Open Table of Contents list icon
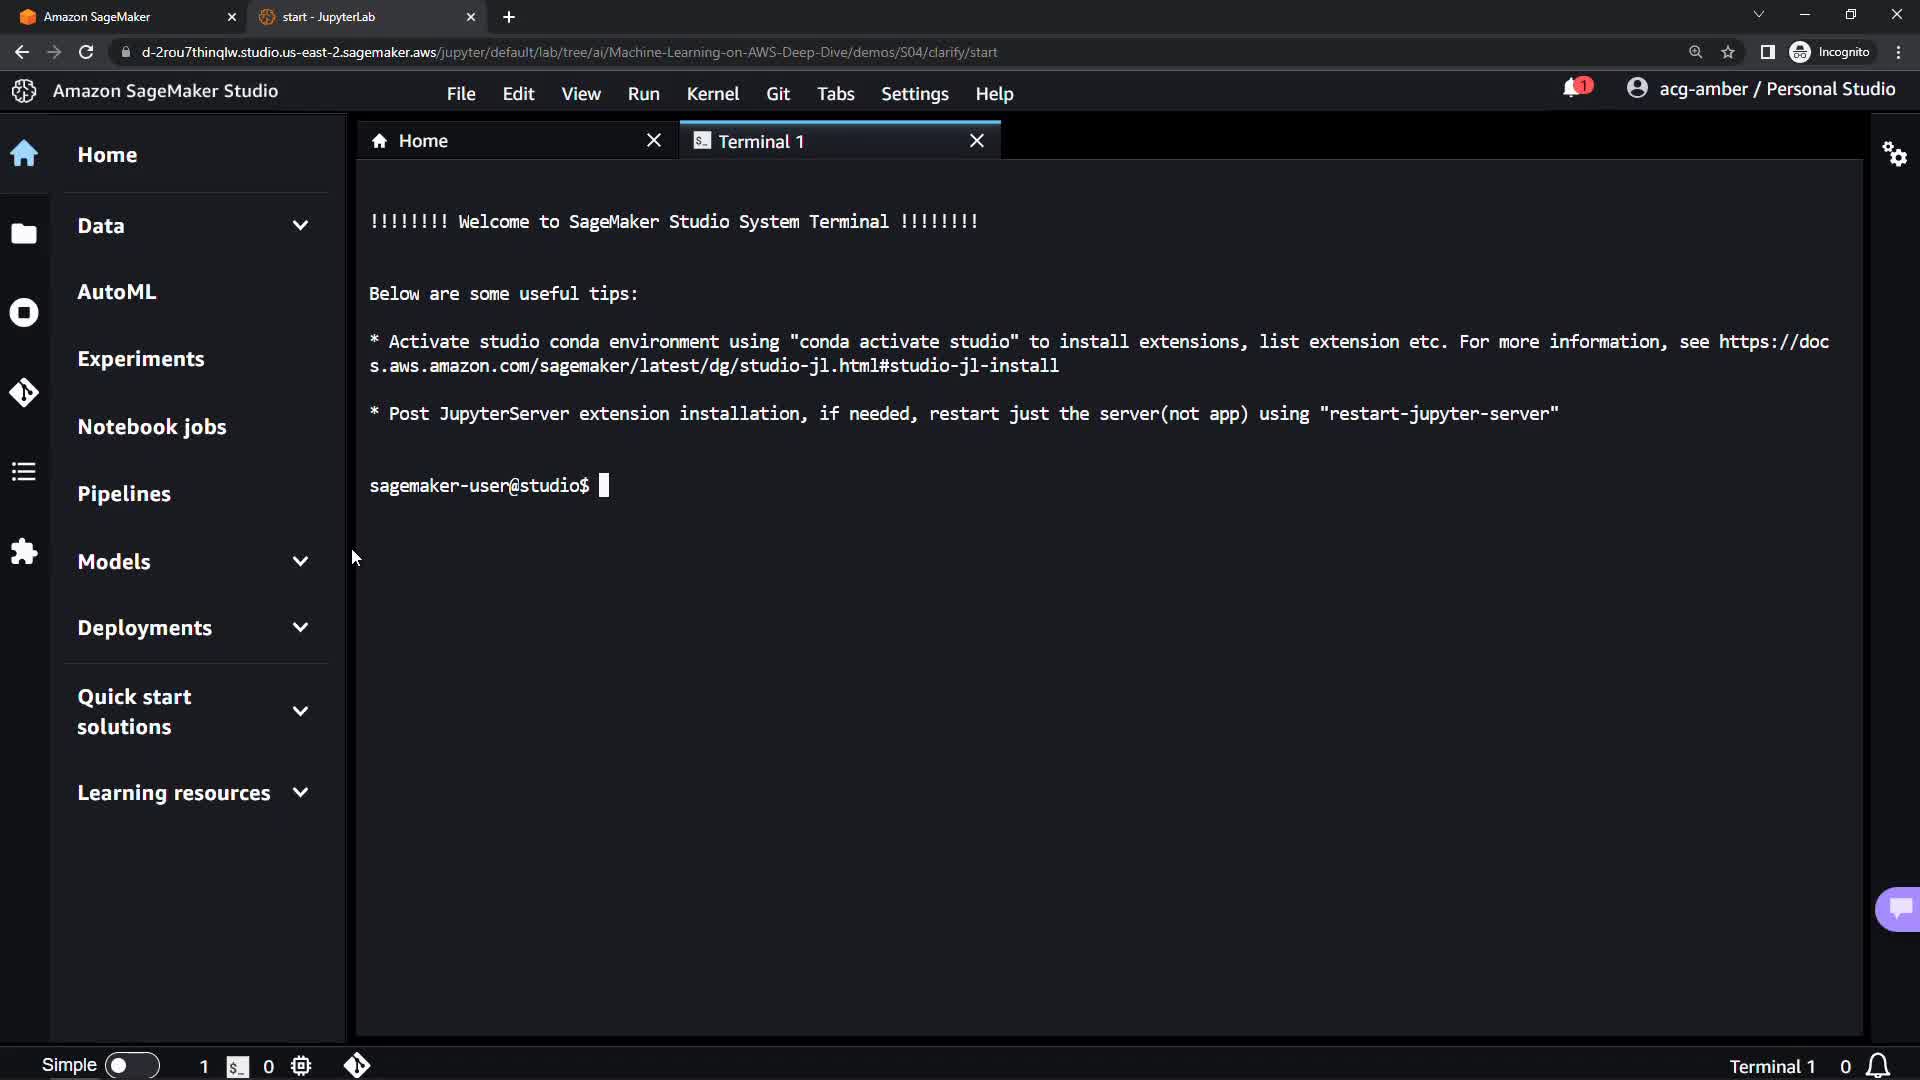The width and height of the screenshot is (1920, 1080). pos(24,472)
